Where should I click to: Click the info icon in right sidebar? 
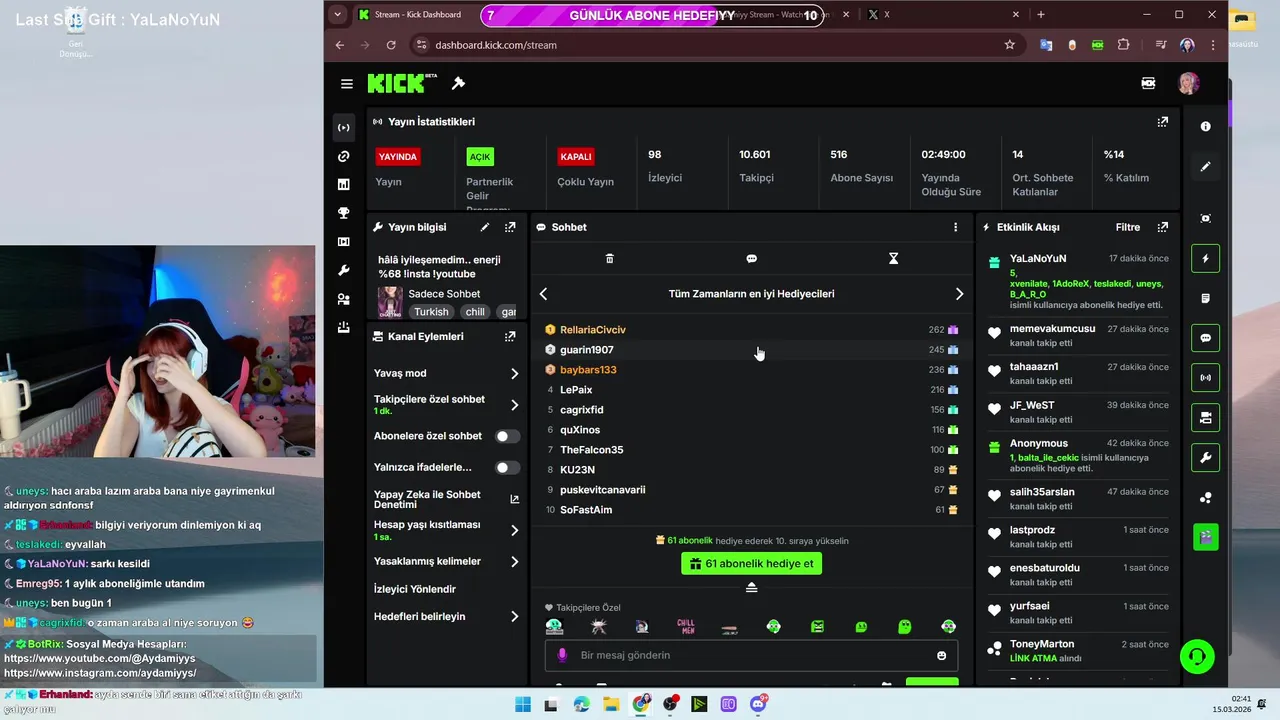tap(1205, 126)
